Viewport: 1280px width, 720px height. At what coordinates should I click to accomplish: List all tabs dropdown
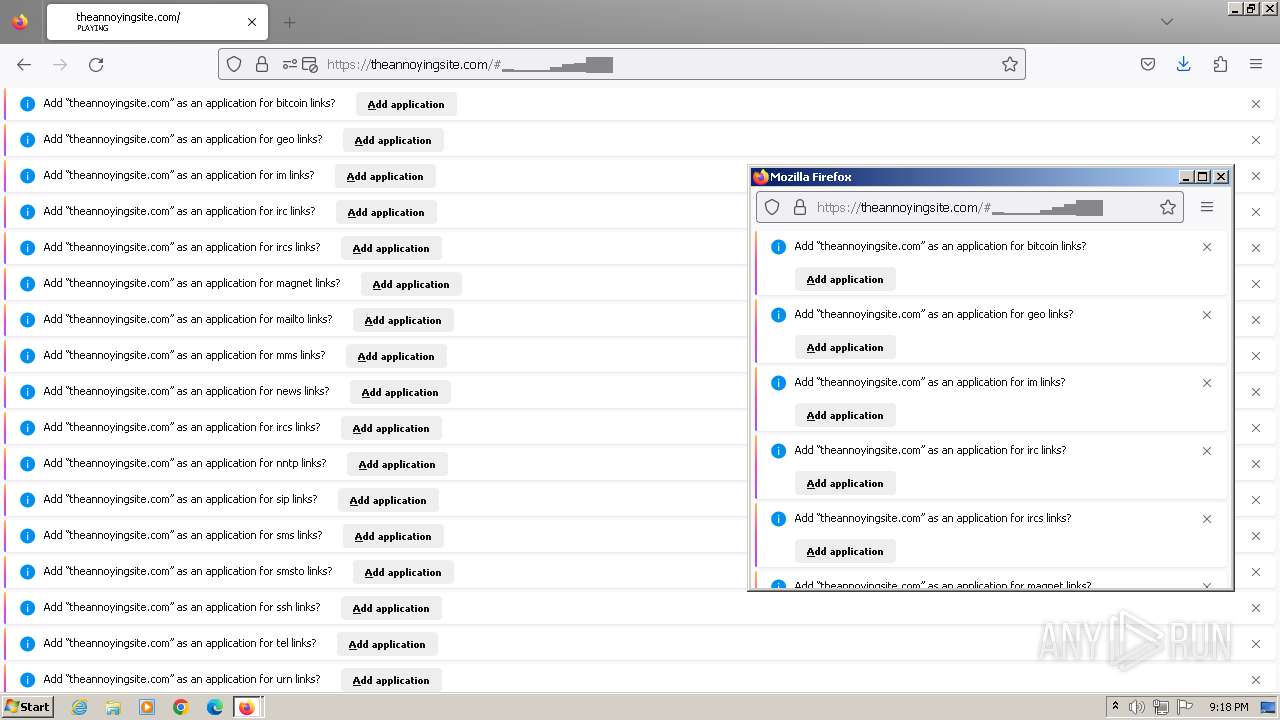pyautogui.click(x=1167, y=22)
